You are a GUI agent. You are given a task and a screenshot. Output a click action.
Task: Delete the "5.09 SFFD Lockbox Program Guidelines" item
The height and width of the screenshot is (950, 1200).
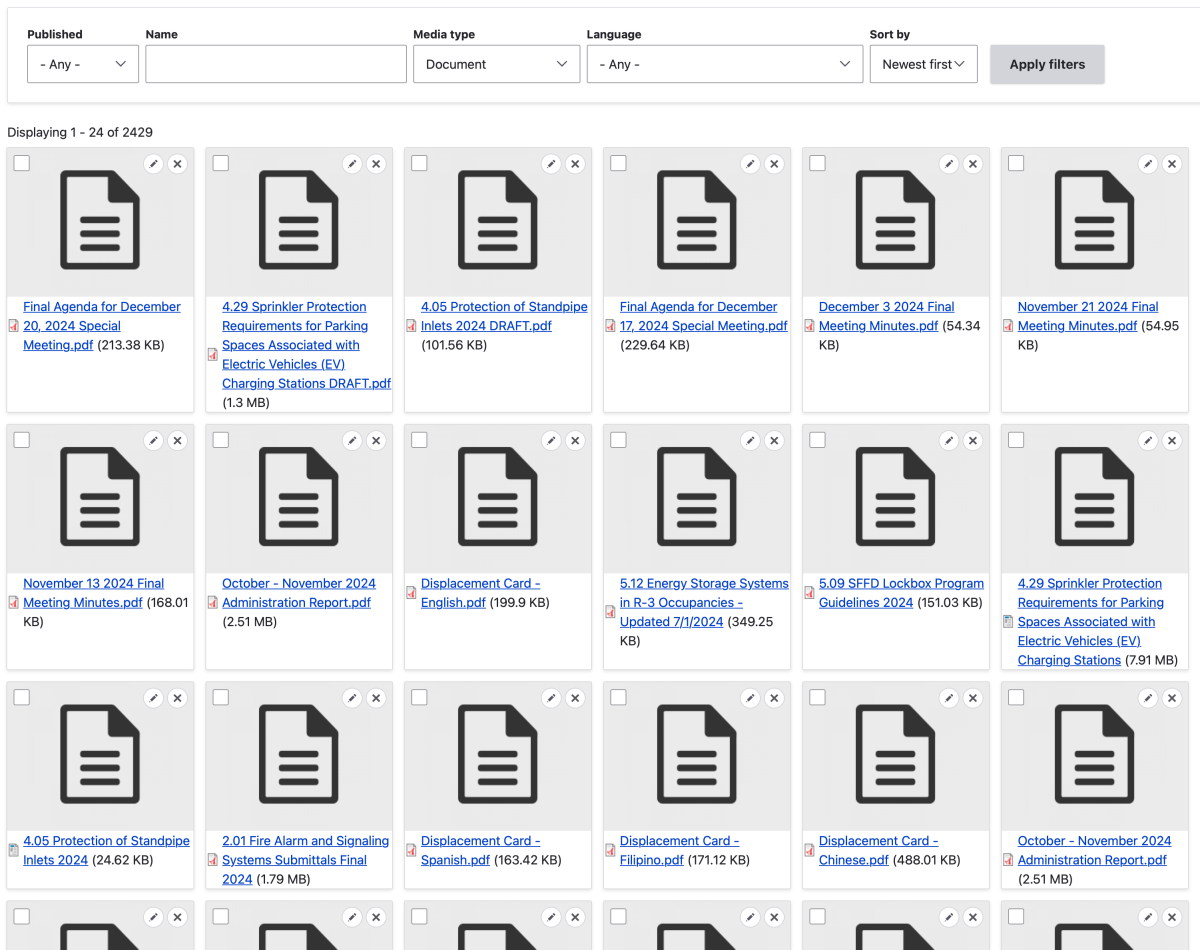pyautogui.click(x=973, y=440)
